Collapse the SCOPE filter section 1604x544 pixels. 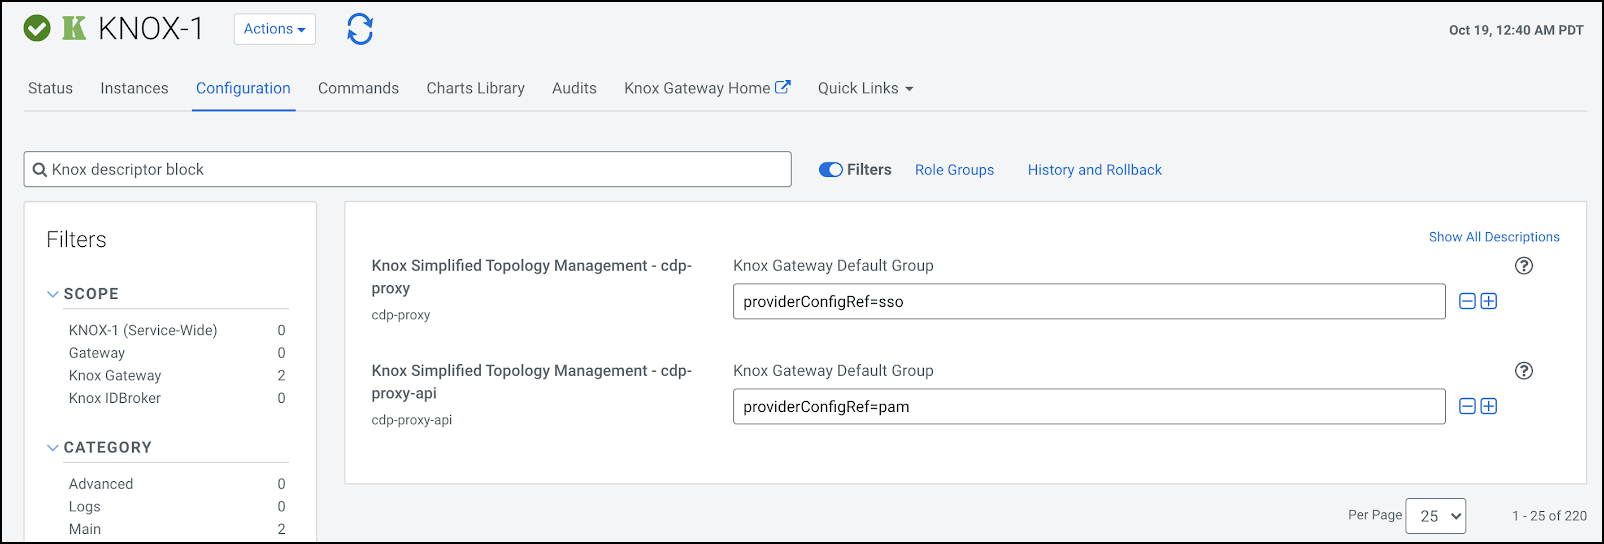coord(53,294)
